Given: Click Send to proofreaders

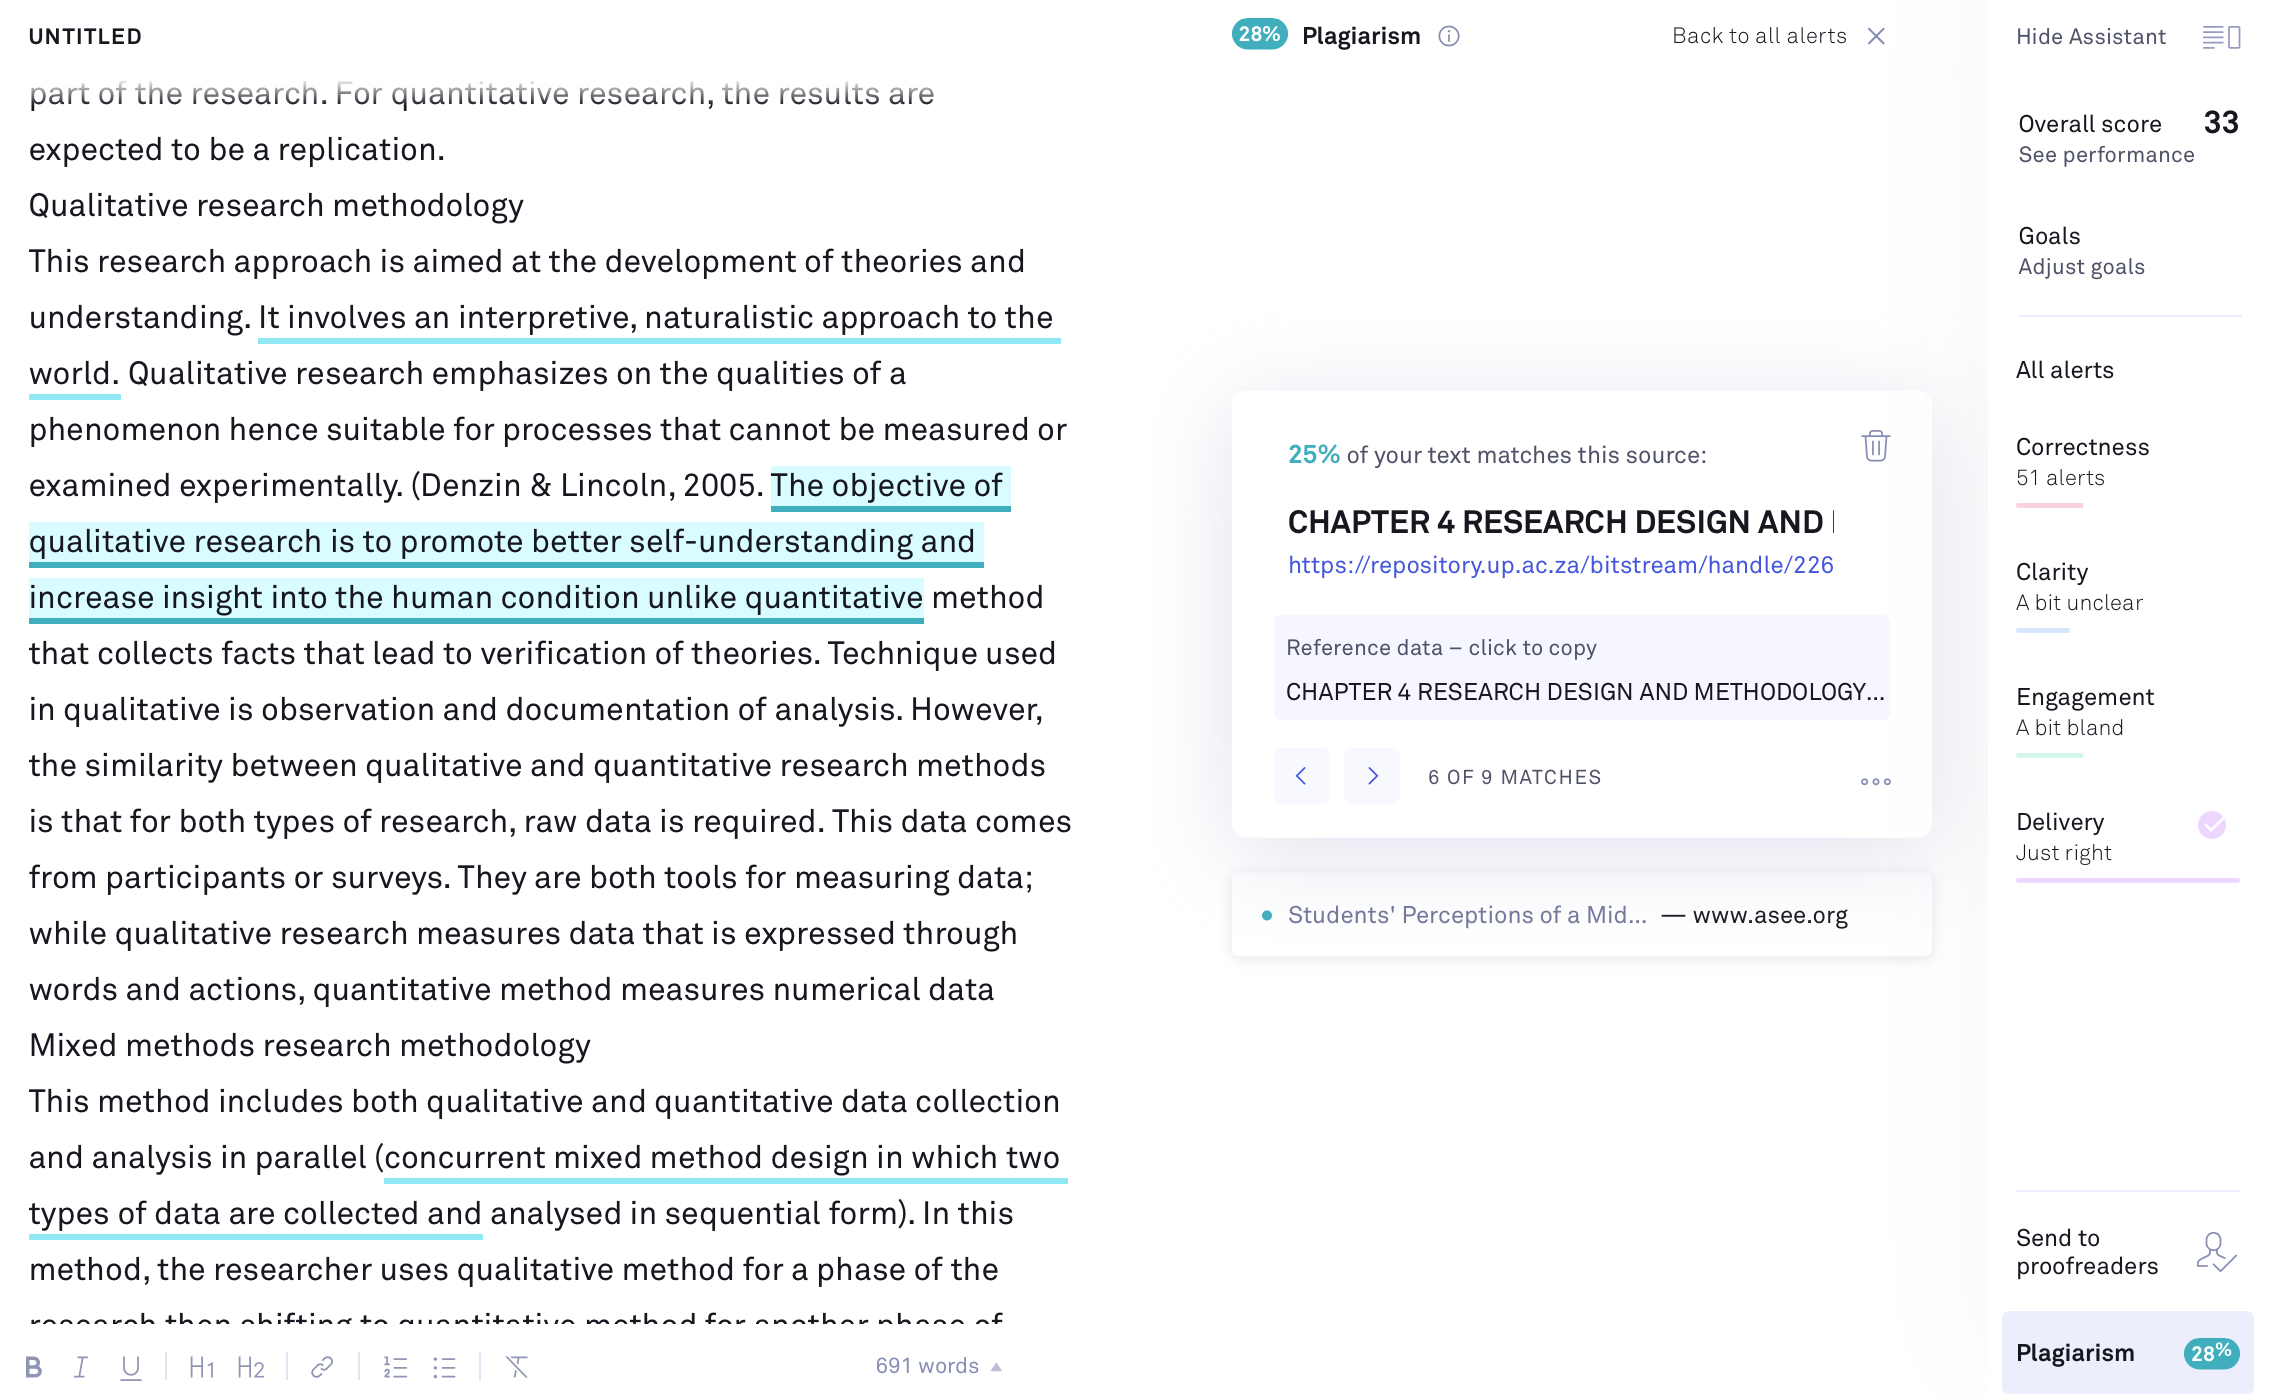Looking at the screenshot, I should (x=2087, y=1252).
